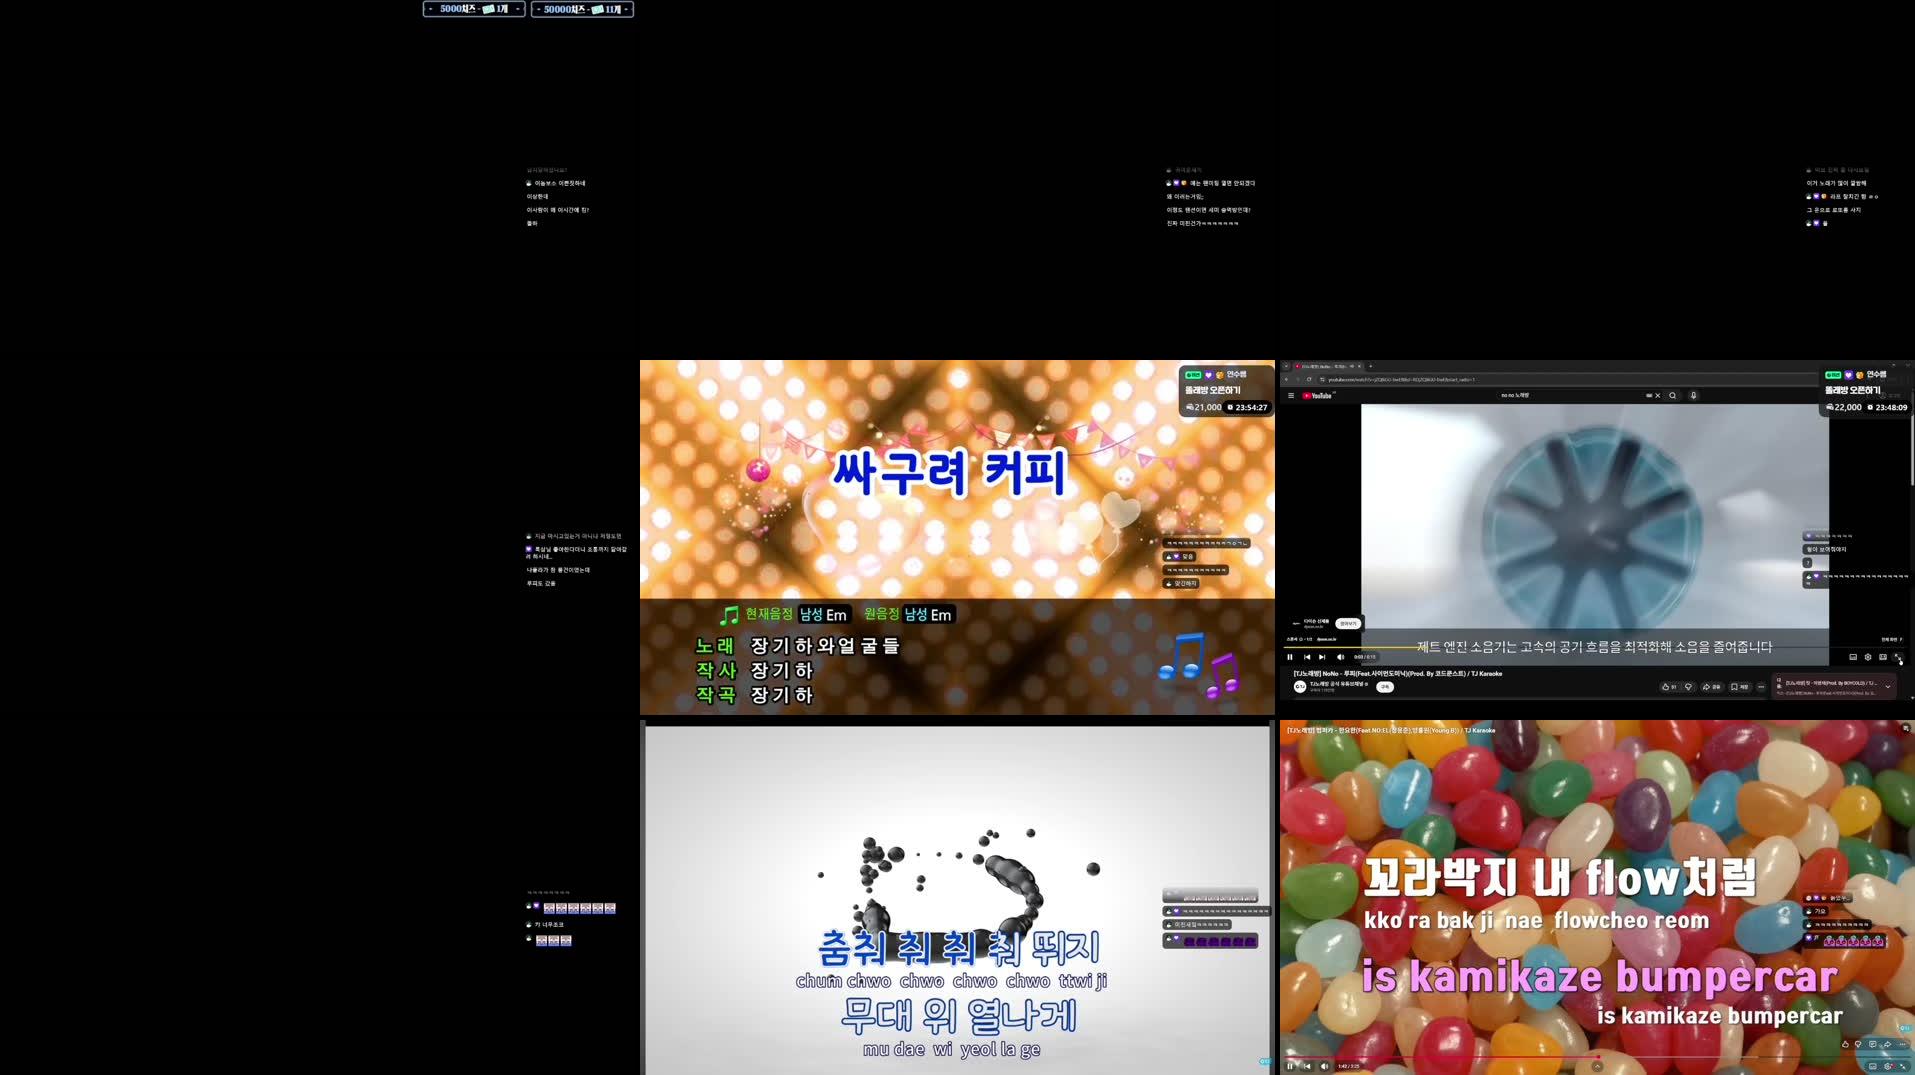Open the search magnifier icon
Screen dimensions: 1915x1075
click(1674, 395)
